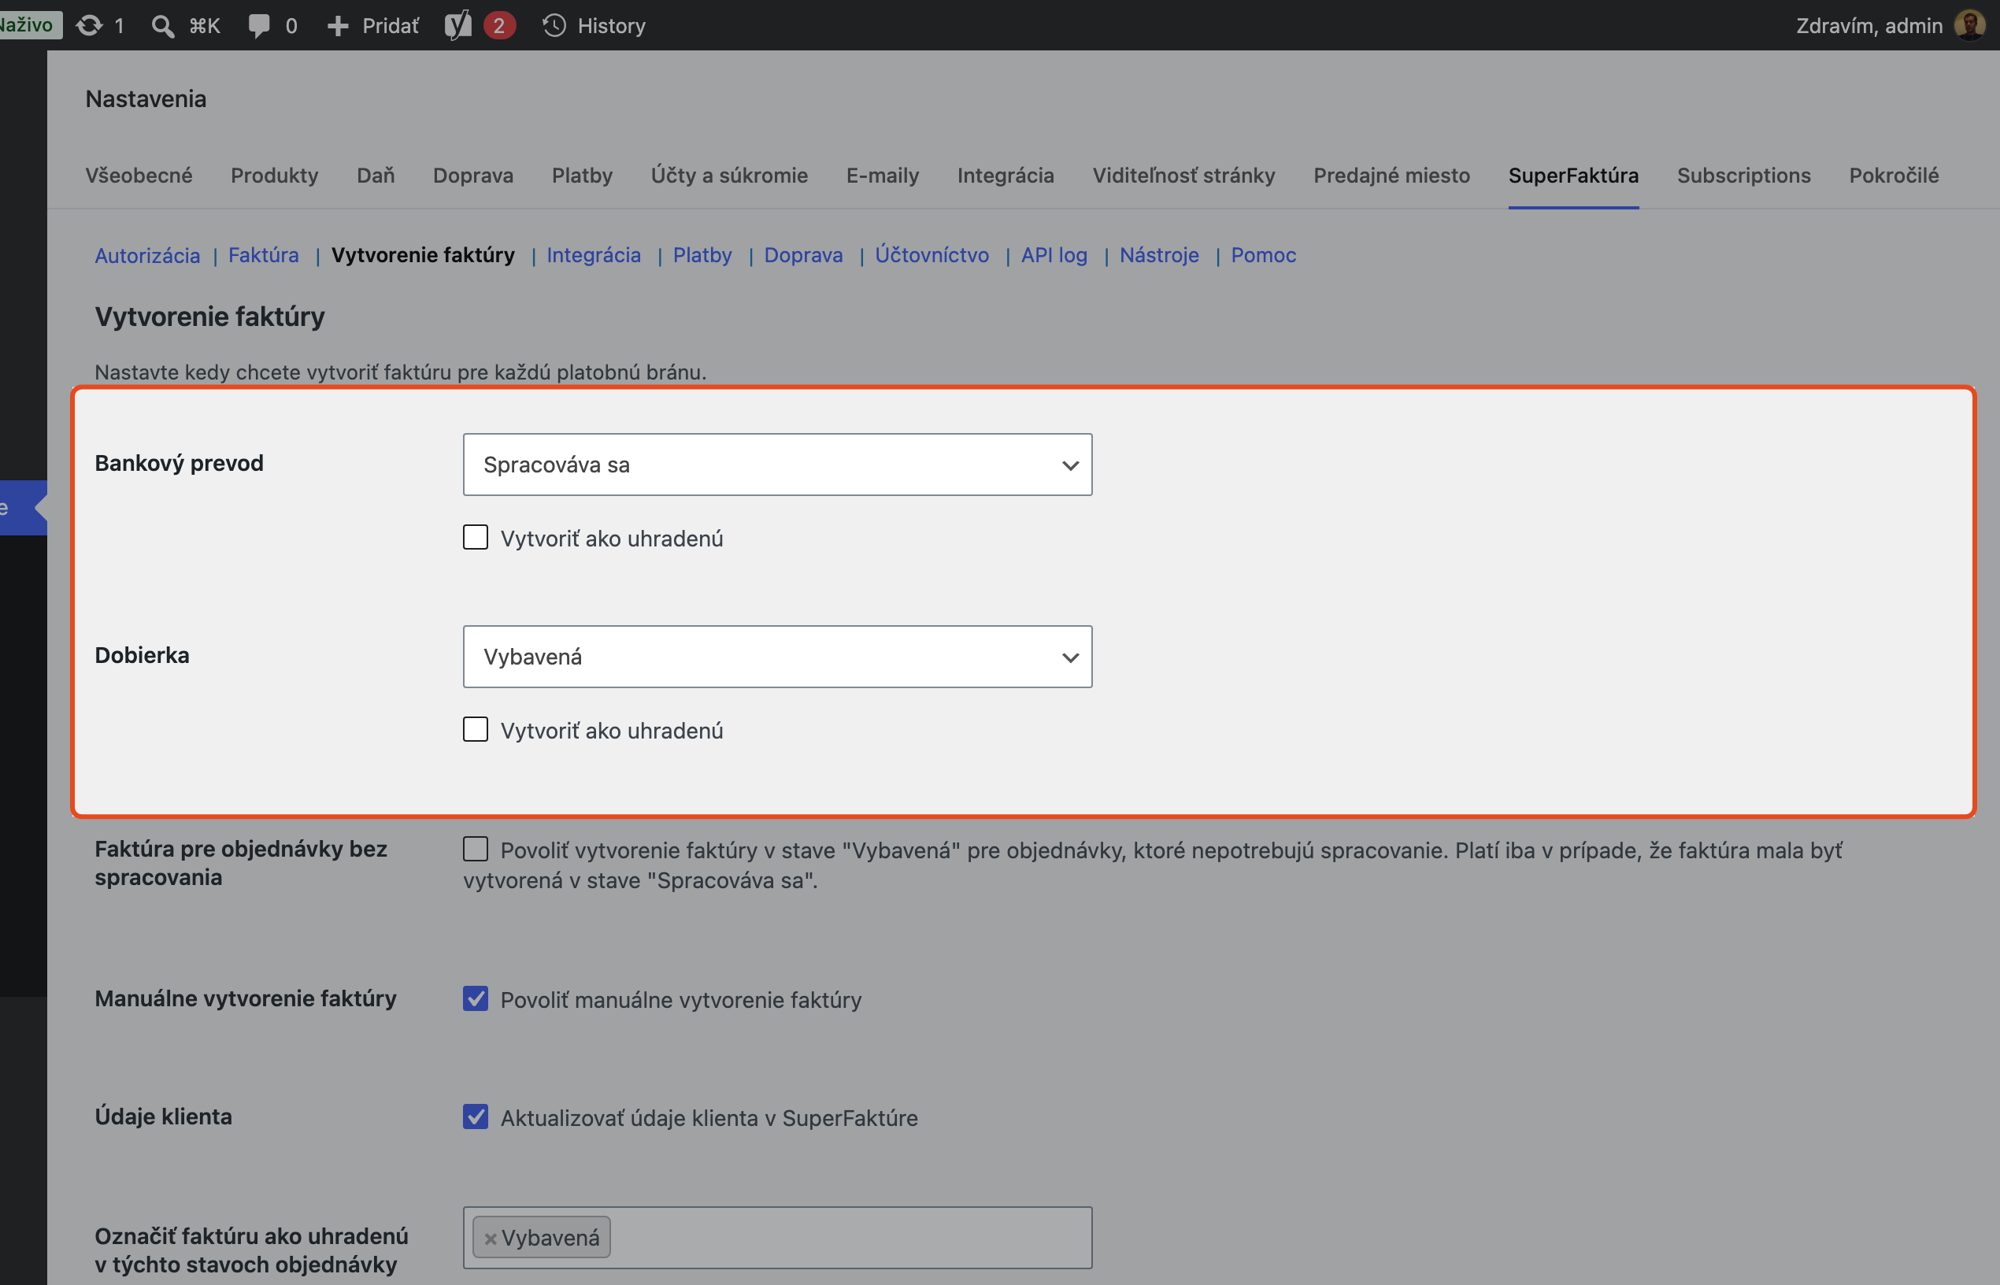Image resolution: width=2000 pixels, height=1285 pixels.
Task: Open the Integrácia sub-section link
Action: (593, 255)
